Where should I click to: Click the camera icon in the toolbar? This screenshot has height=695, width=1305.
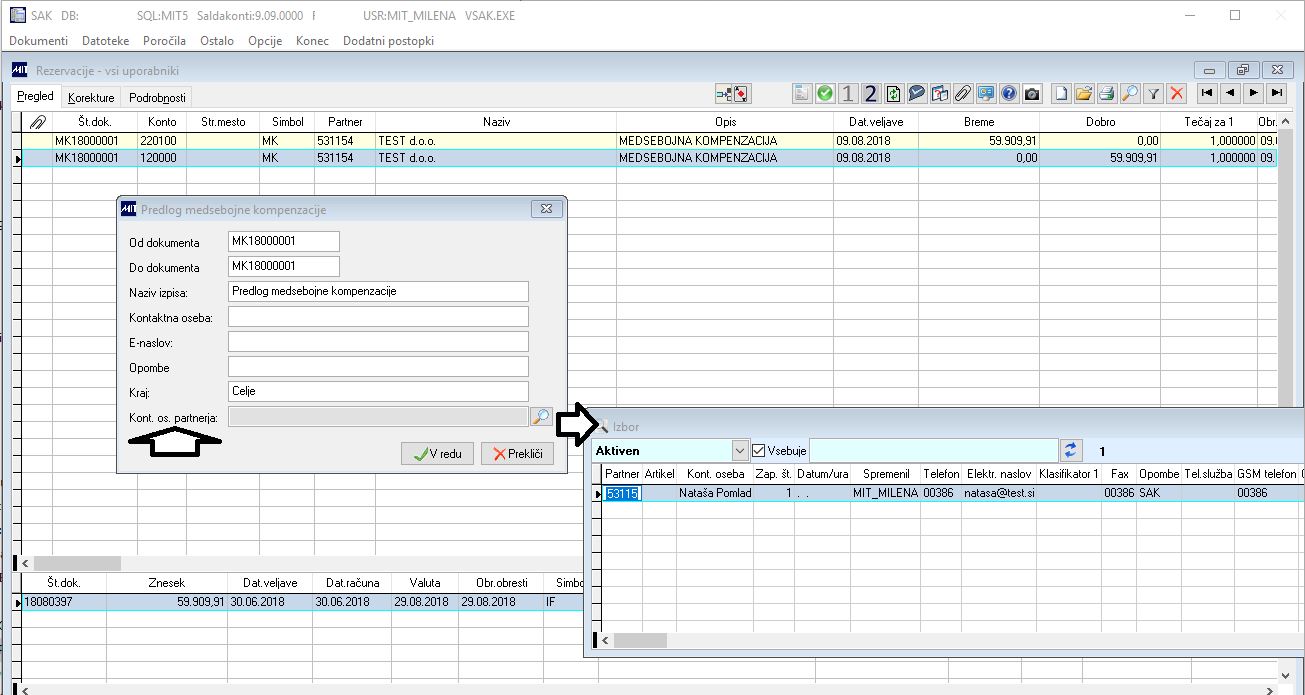click(1032, 93)
